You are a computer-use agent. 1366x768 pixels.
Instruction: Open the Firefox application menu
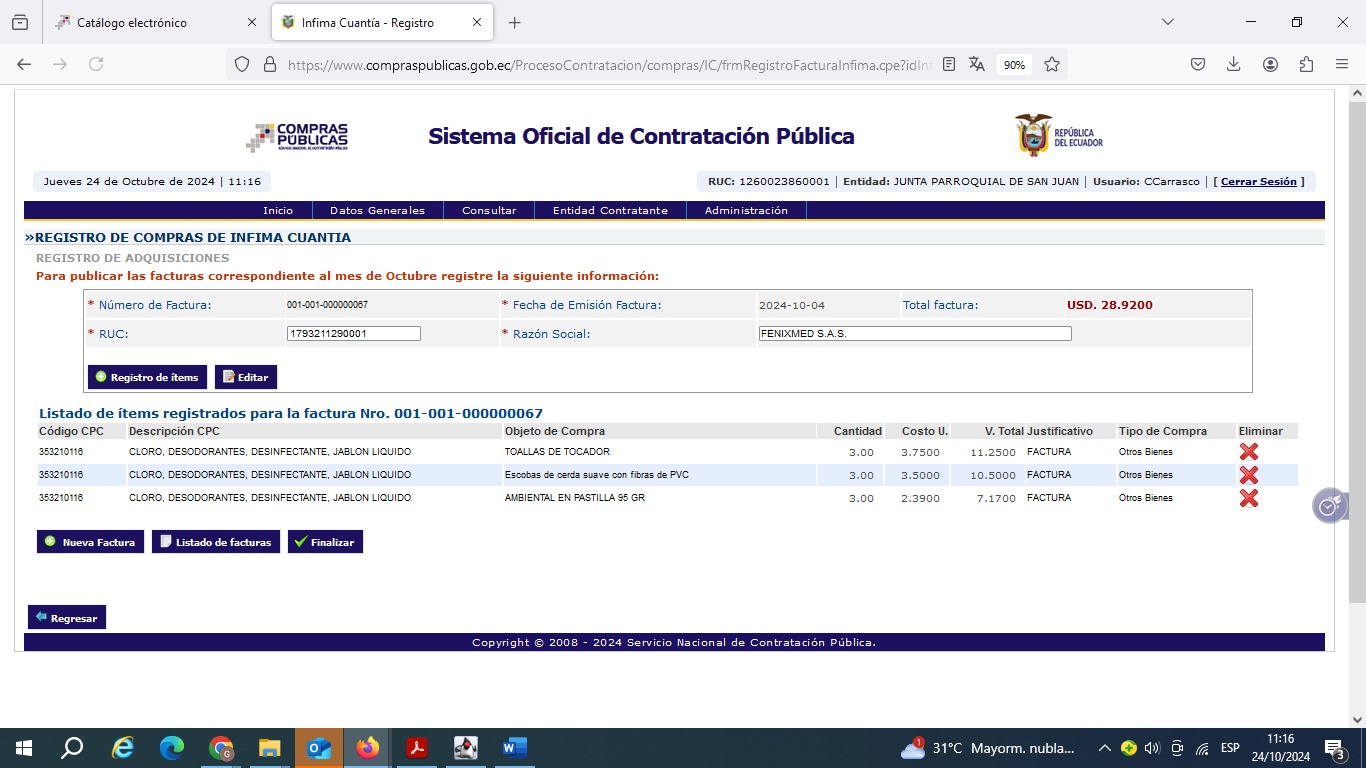pyautogui.click(x=1342, y=64)
